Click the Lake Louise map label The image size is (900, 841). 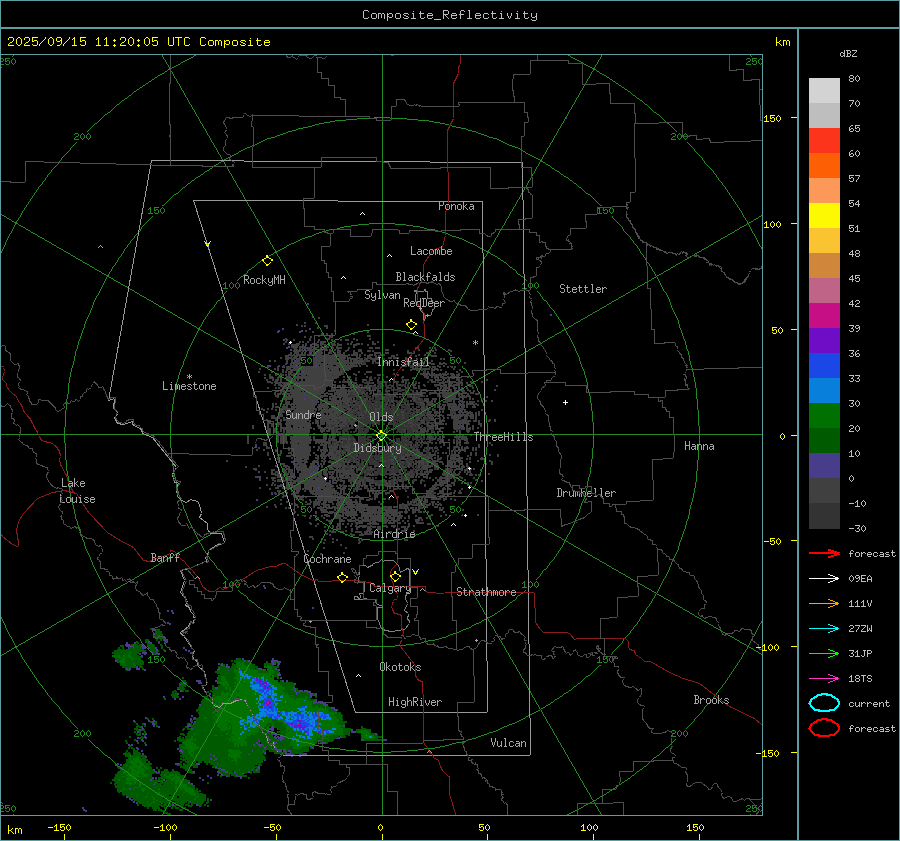click(x=77, y=491)
